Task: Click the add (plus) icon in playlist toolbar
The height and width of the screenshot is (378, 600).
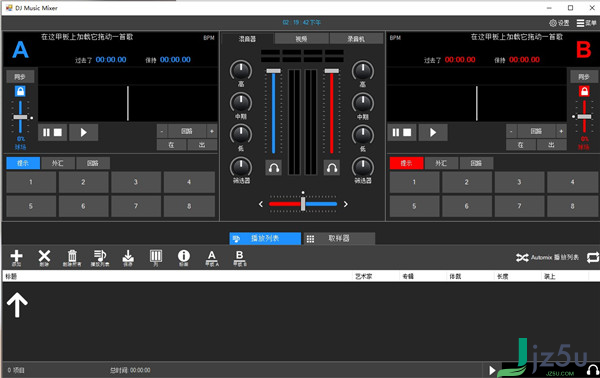Action: (x=16, y=257)
